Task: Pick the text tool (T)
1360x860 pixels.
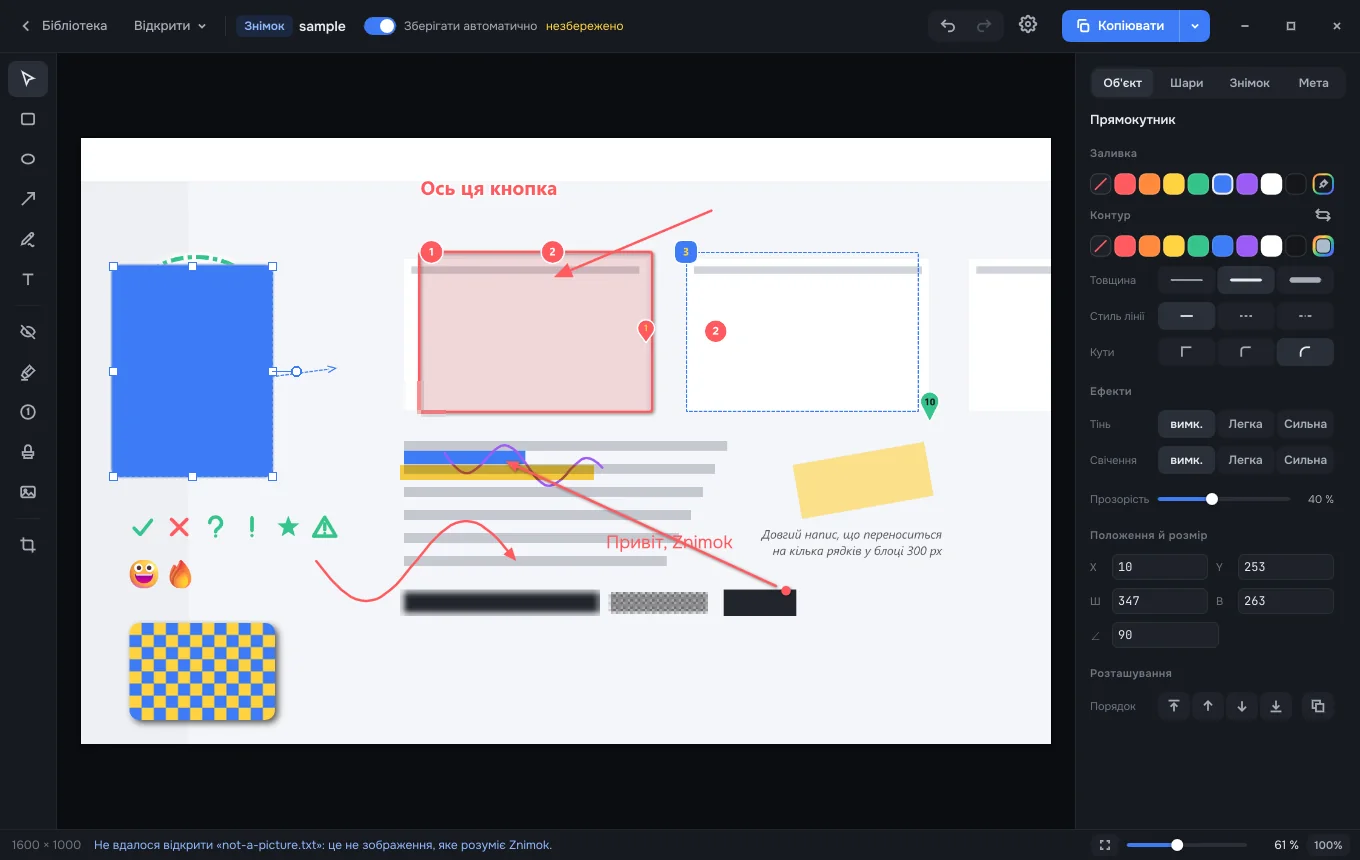Action: (28, 279)
